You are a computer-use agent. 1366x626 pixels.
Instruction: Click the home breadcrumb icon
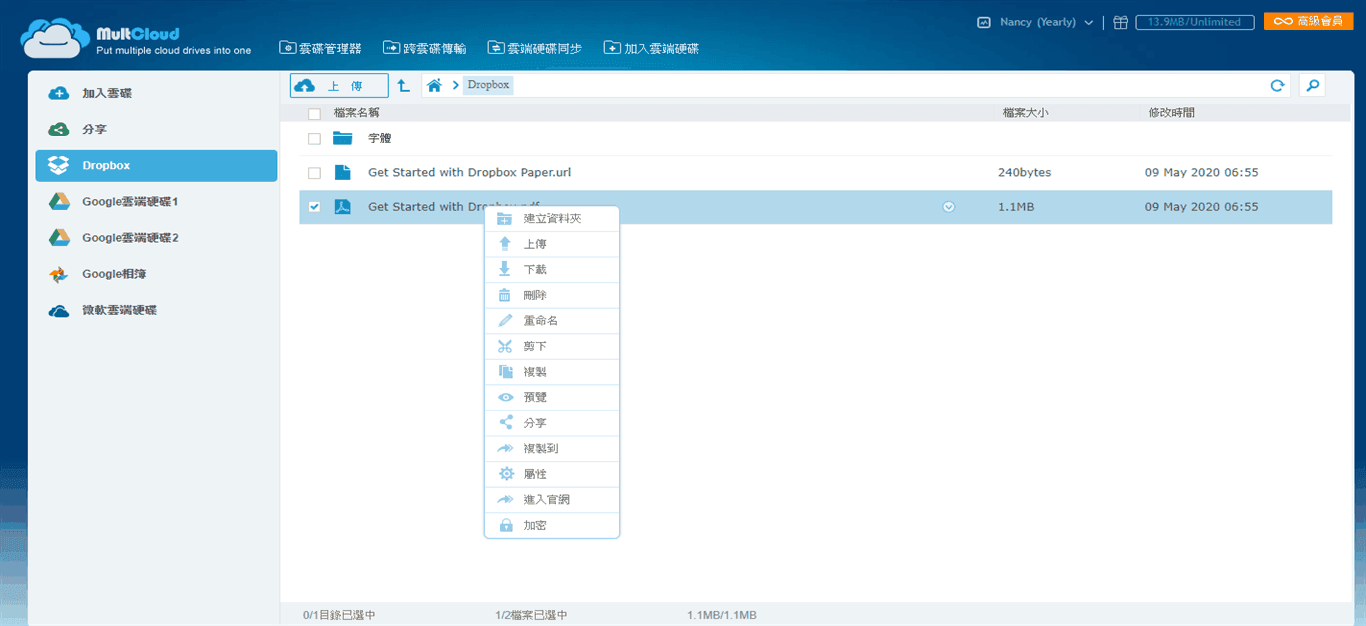point(434,86)
